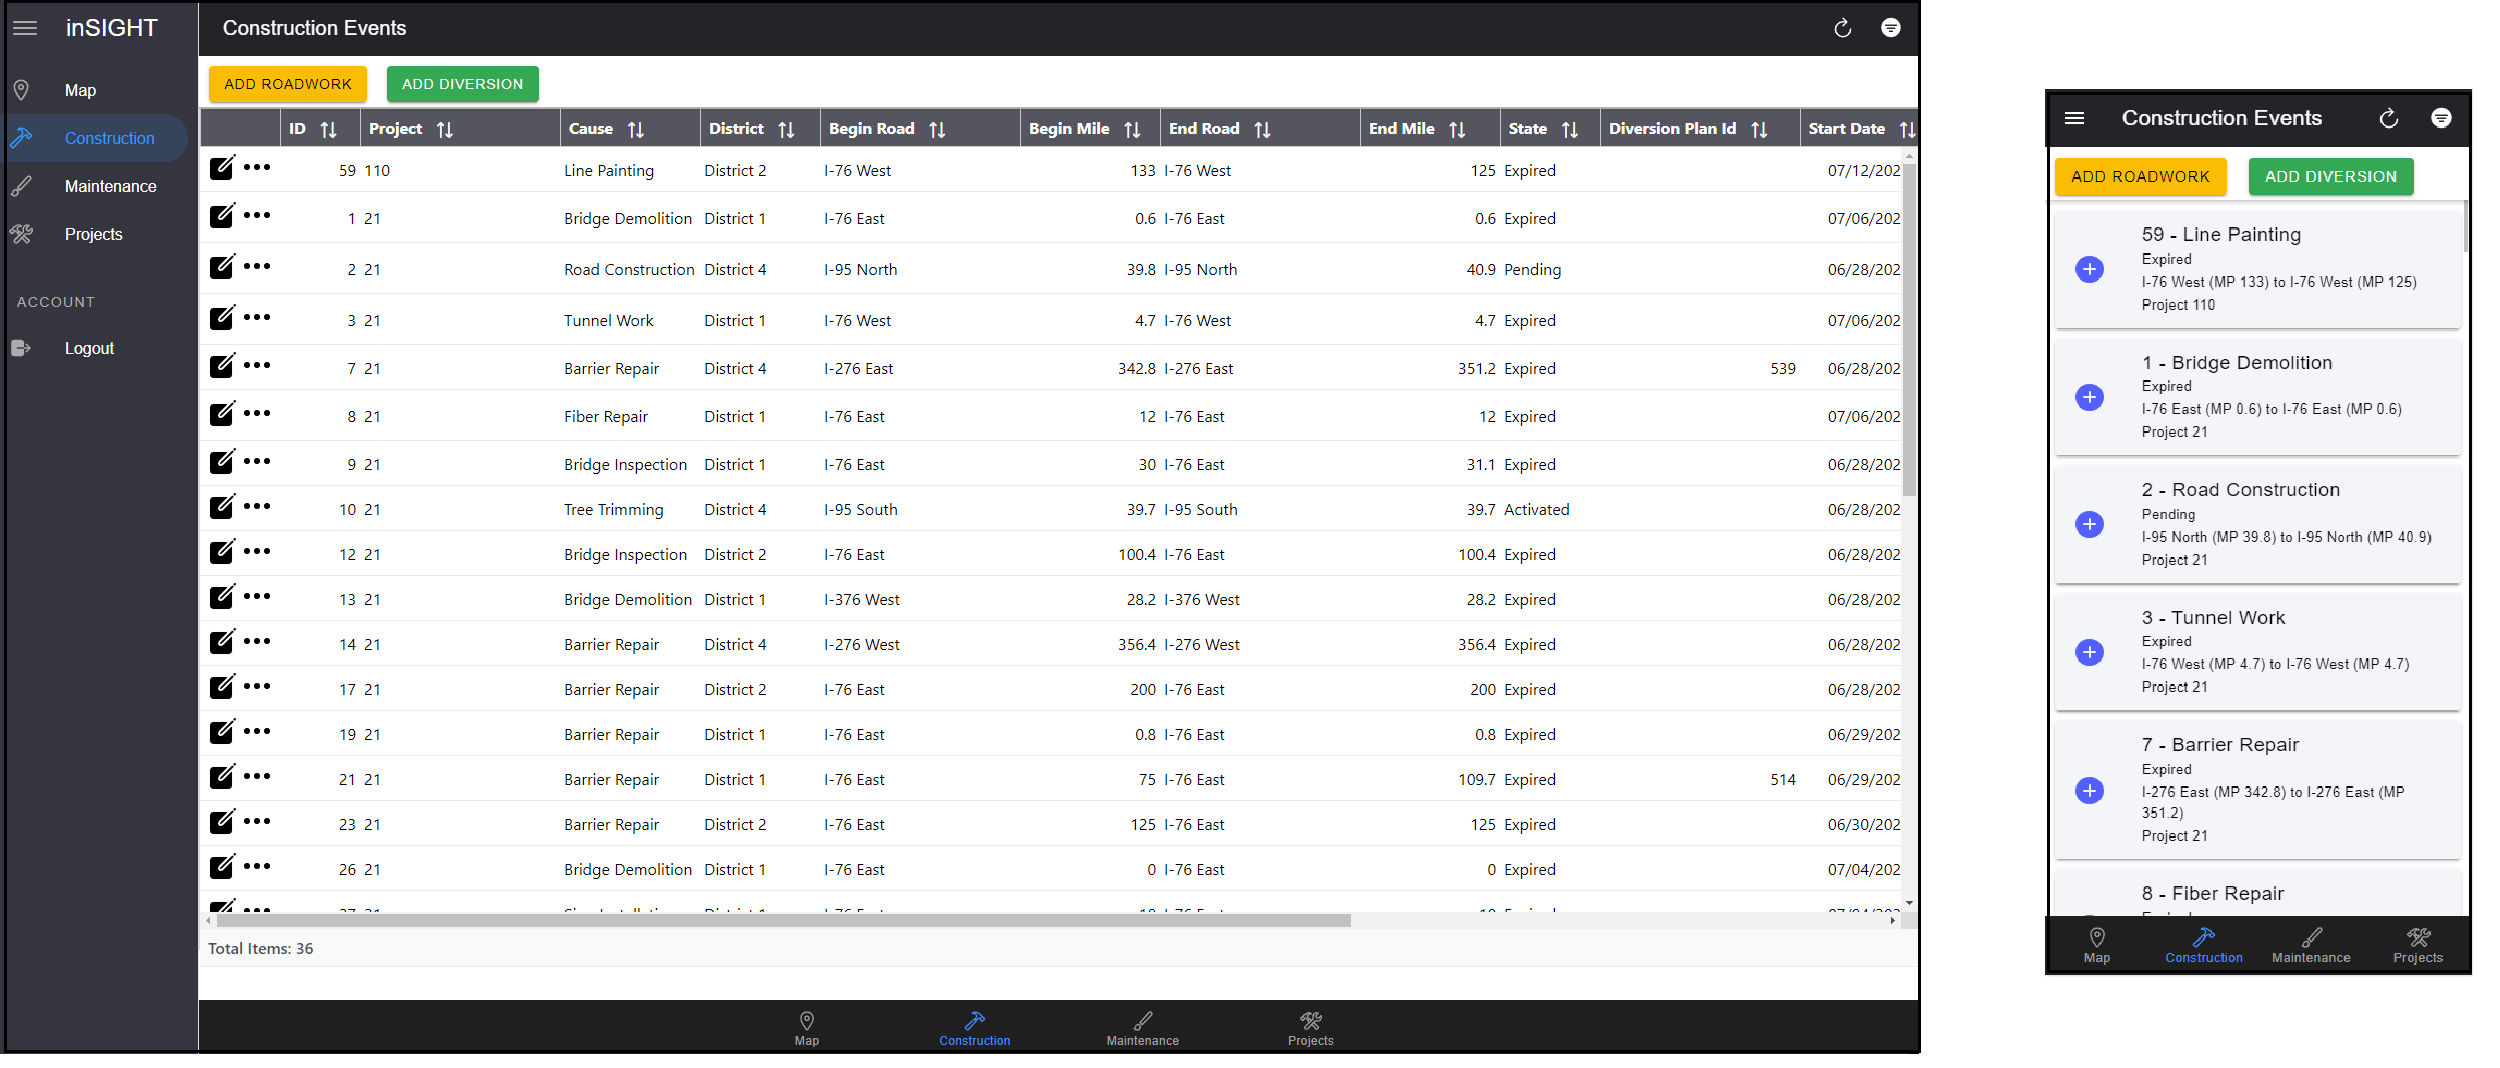Click the vertical scrollbar down arrow
Image resolution: width=2500 pixels, height=1068 pixels.
(x=1909, y=903)
